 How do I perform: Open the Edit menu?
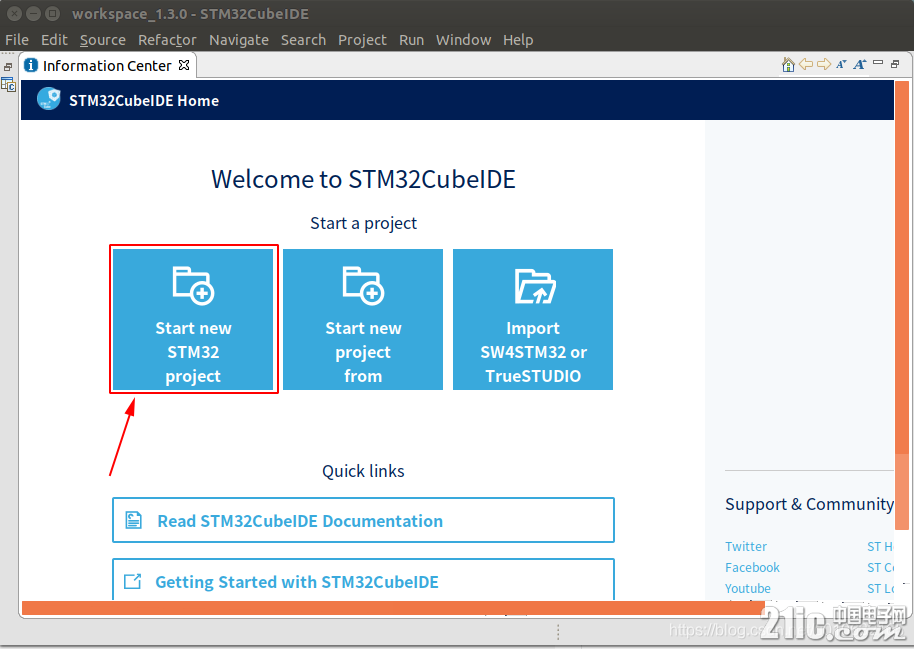[x=54, y=40]
